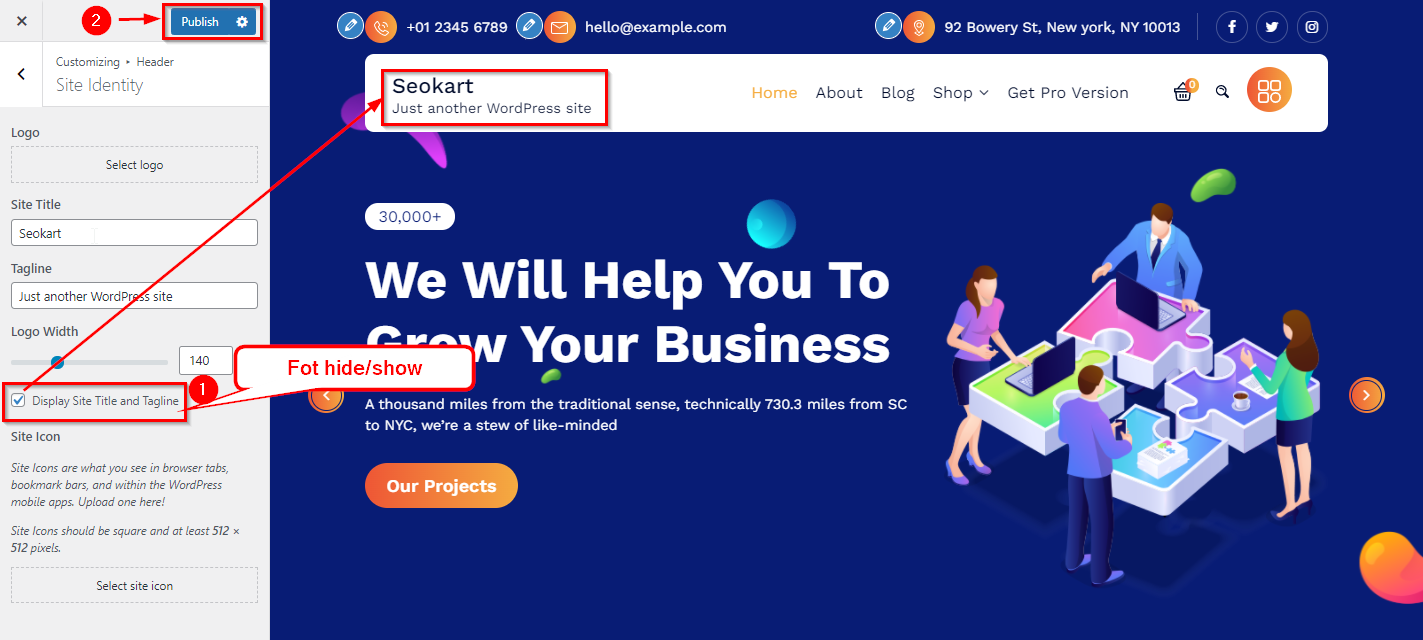
Task: Go back from Site Identity panel
Action: (x=21, y=74)
